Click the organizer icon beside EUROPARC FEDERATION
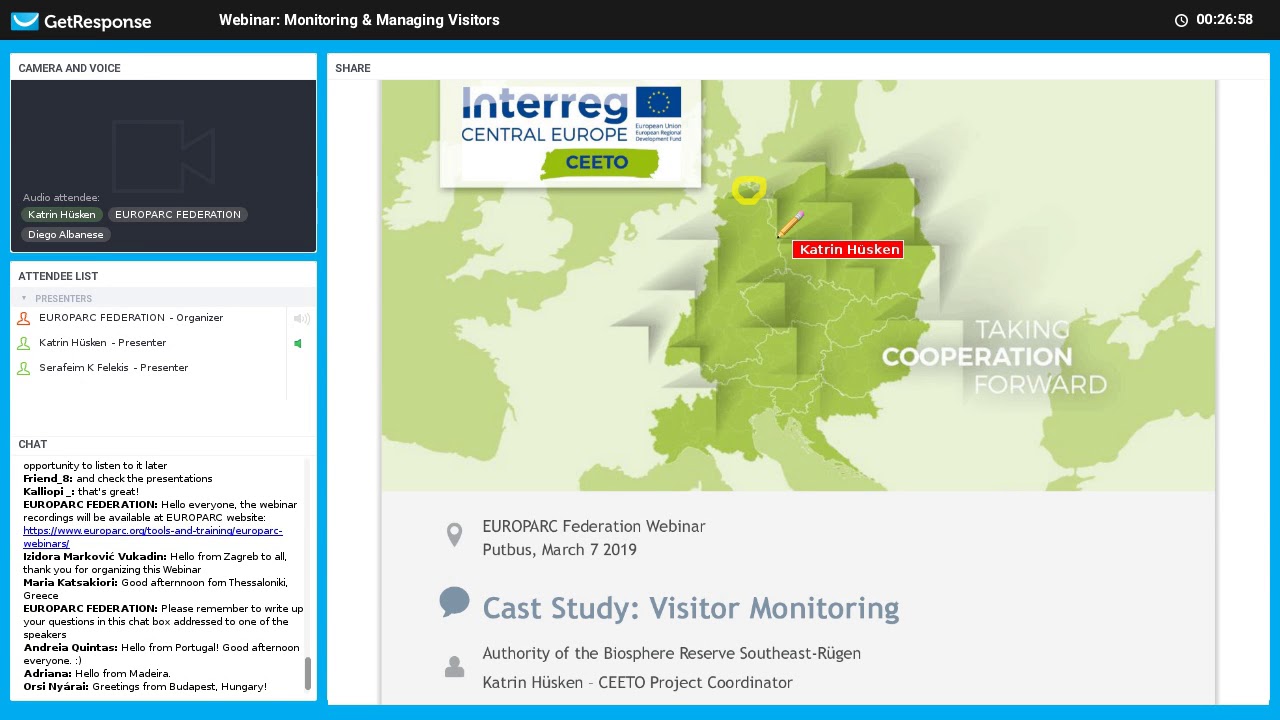Screen dimensions: 1280x720 (24, 318)
